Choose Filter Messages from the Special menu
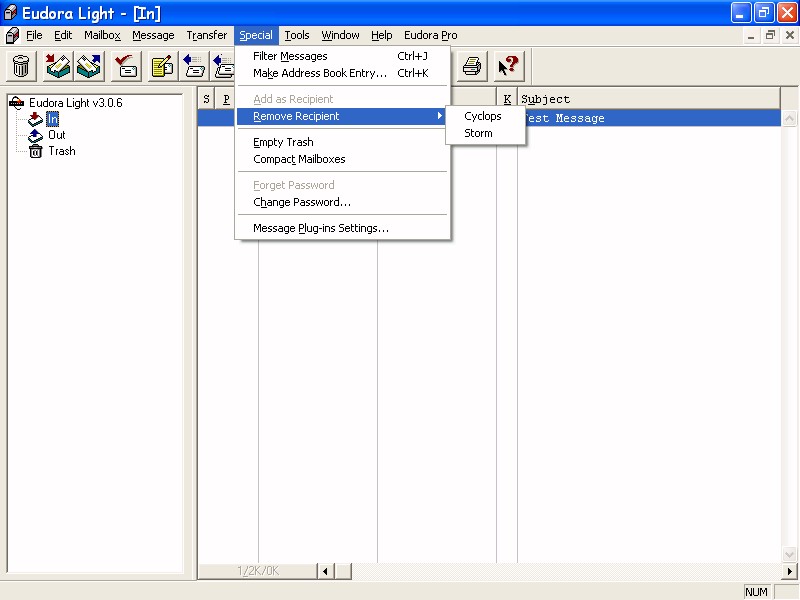Image resolution: width=800 pixels, height=600 pixels. click(343, 56)
